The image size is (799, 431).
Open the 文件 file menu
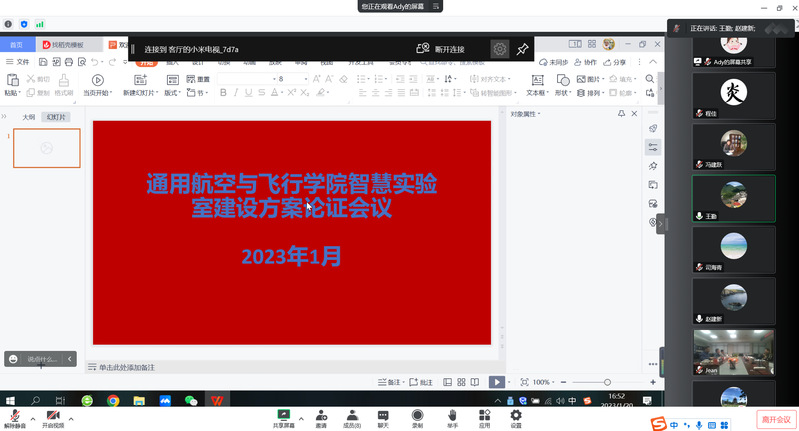18,62
